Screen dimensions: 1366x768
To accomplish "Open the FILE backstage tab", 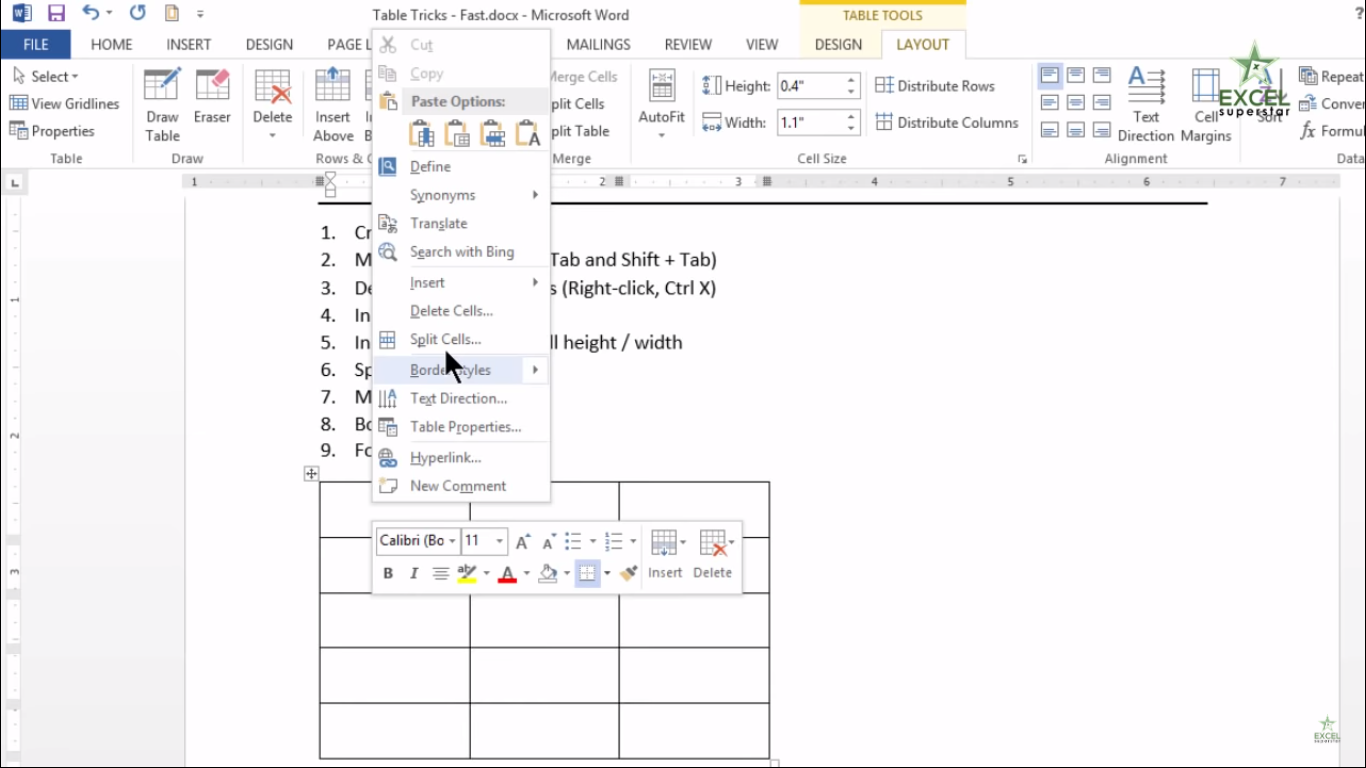I will pyautogui.click(x=36, y=44).
